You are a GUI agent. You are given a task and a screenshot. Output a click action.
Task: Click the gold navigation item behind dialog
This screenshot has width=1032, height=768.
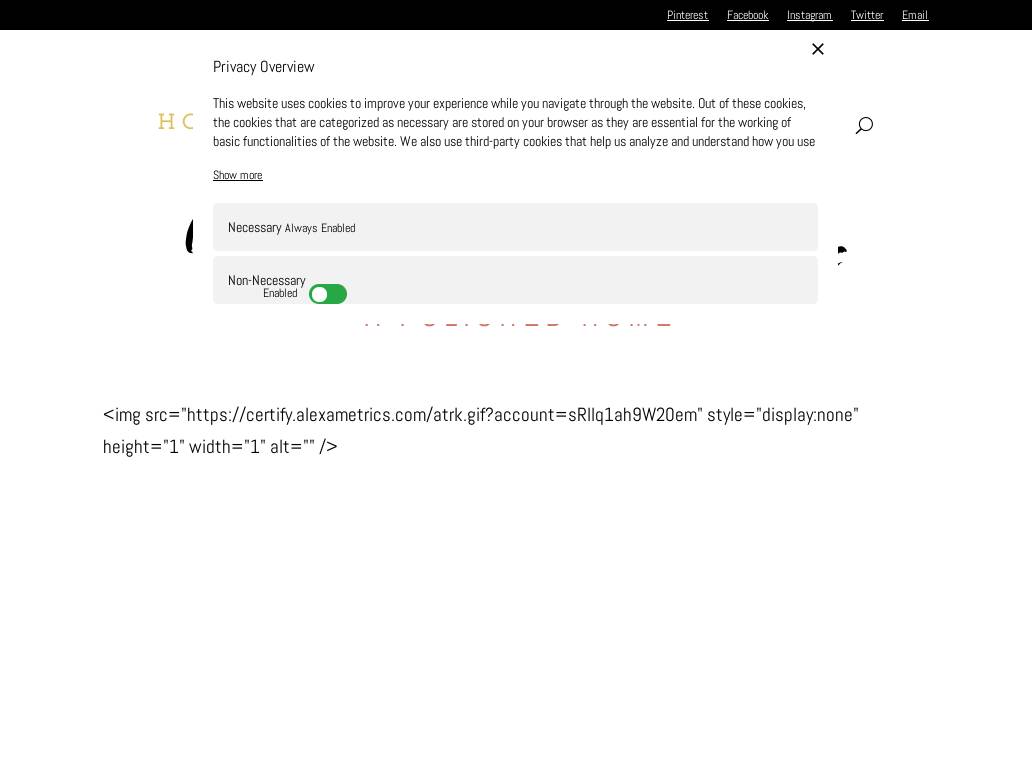[x=177, y=122]
